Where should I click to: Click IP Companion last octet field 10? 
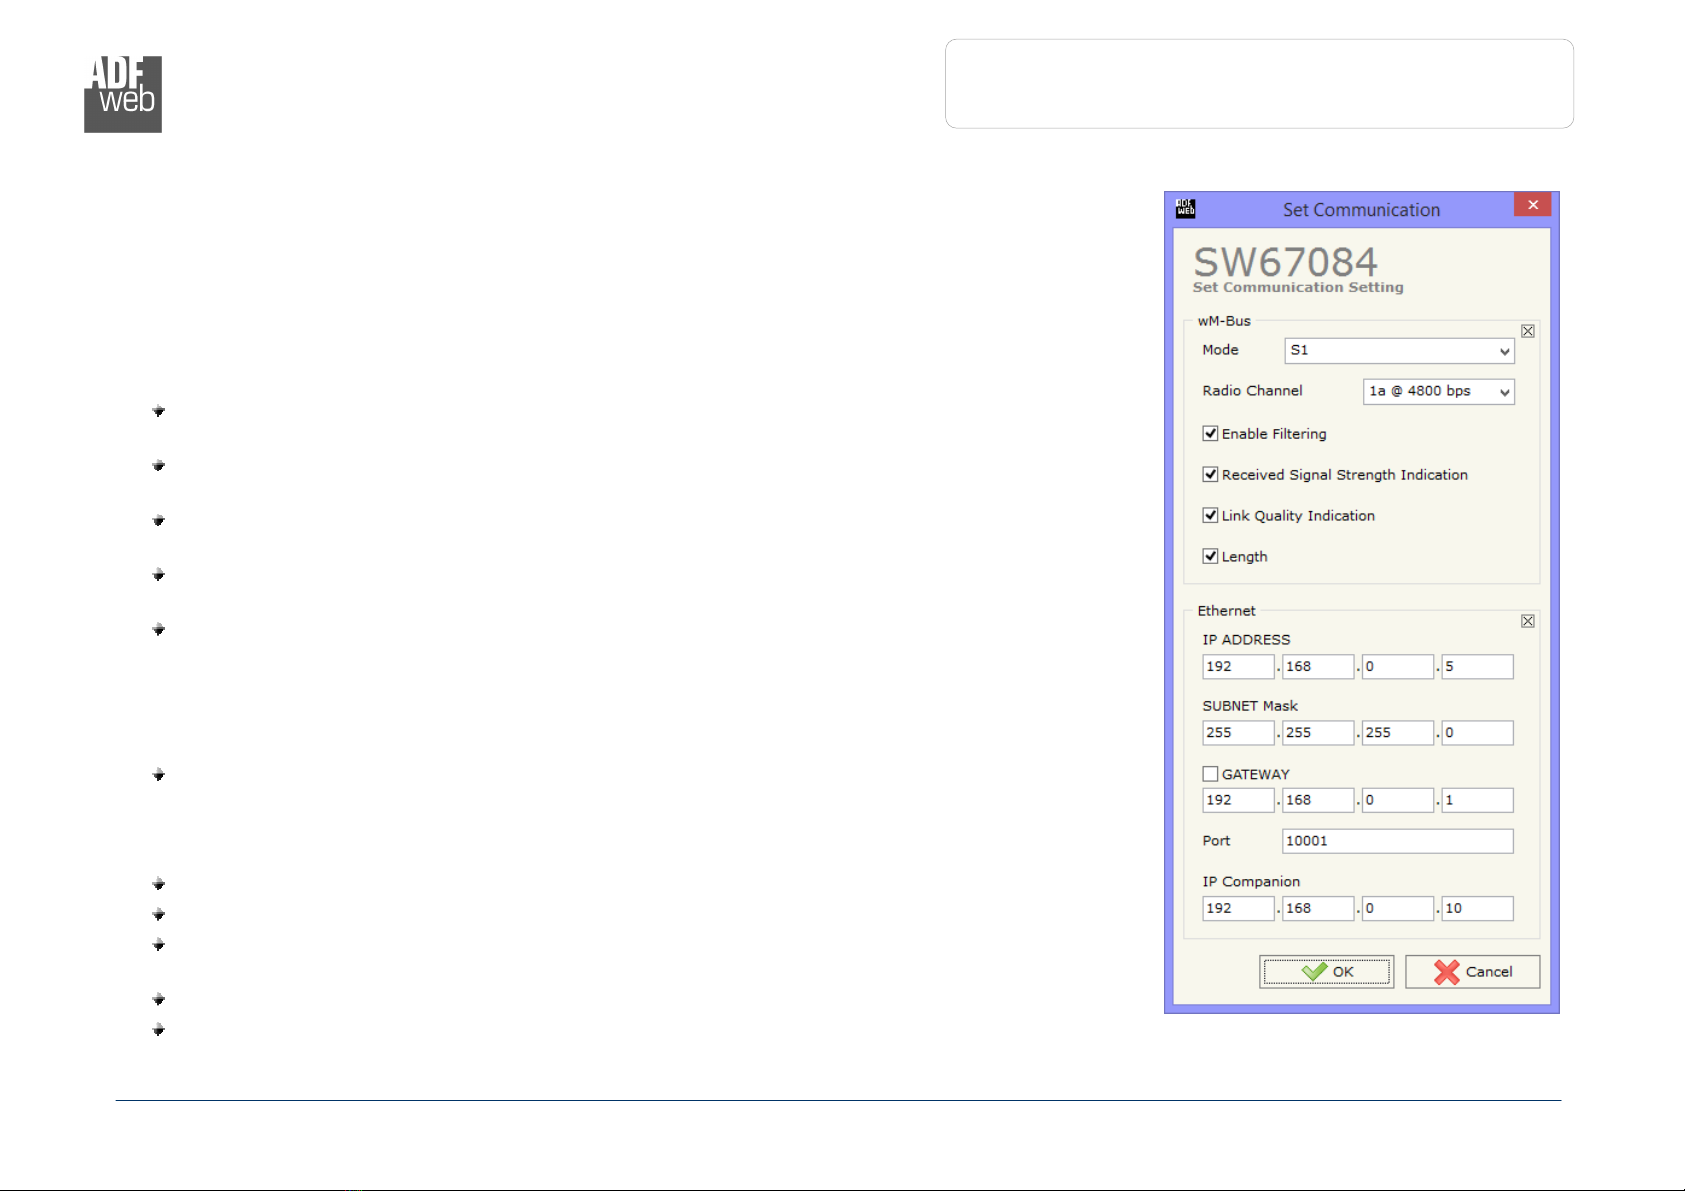tap(1477, 908)
